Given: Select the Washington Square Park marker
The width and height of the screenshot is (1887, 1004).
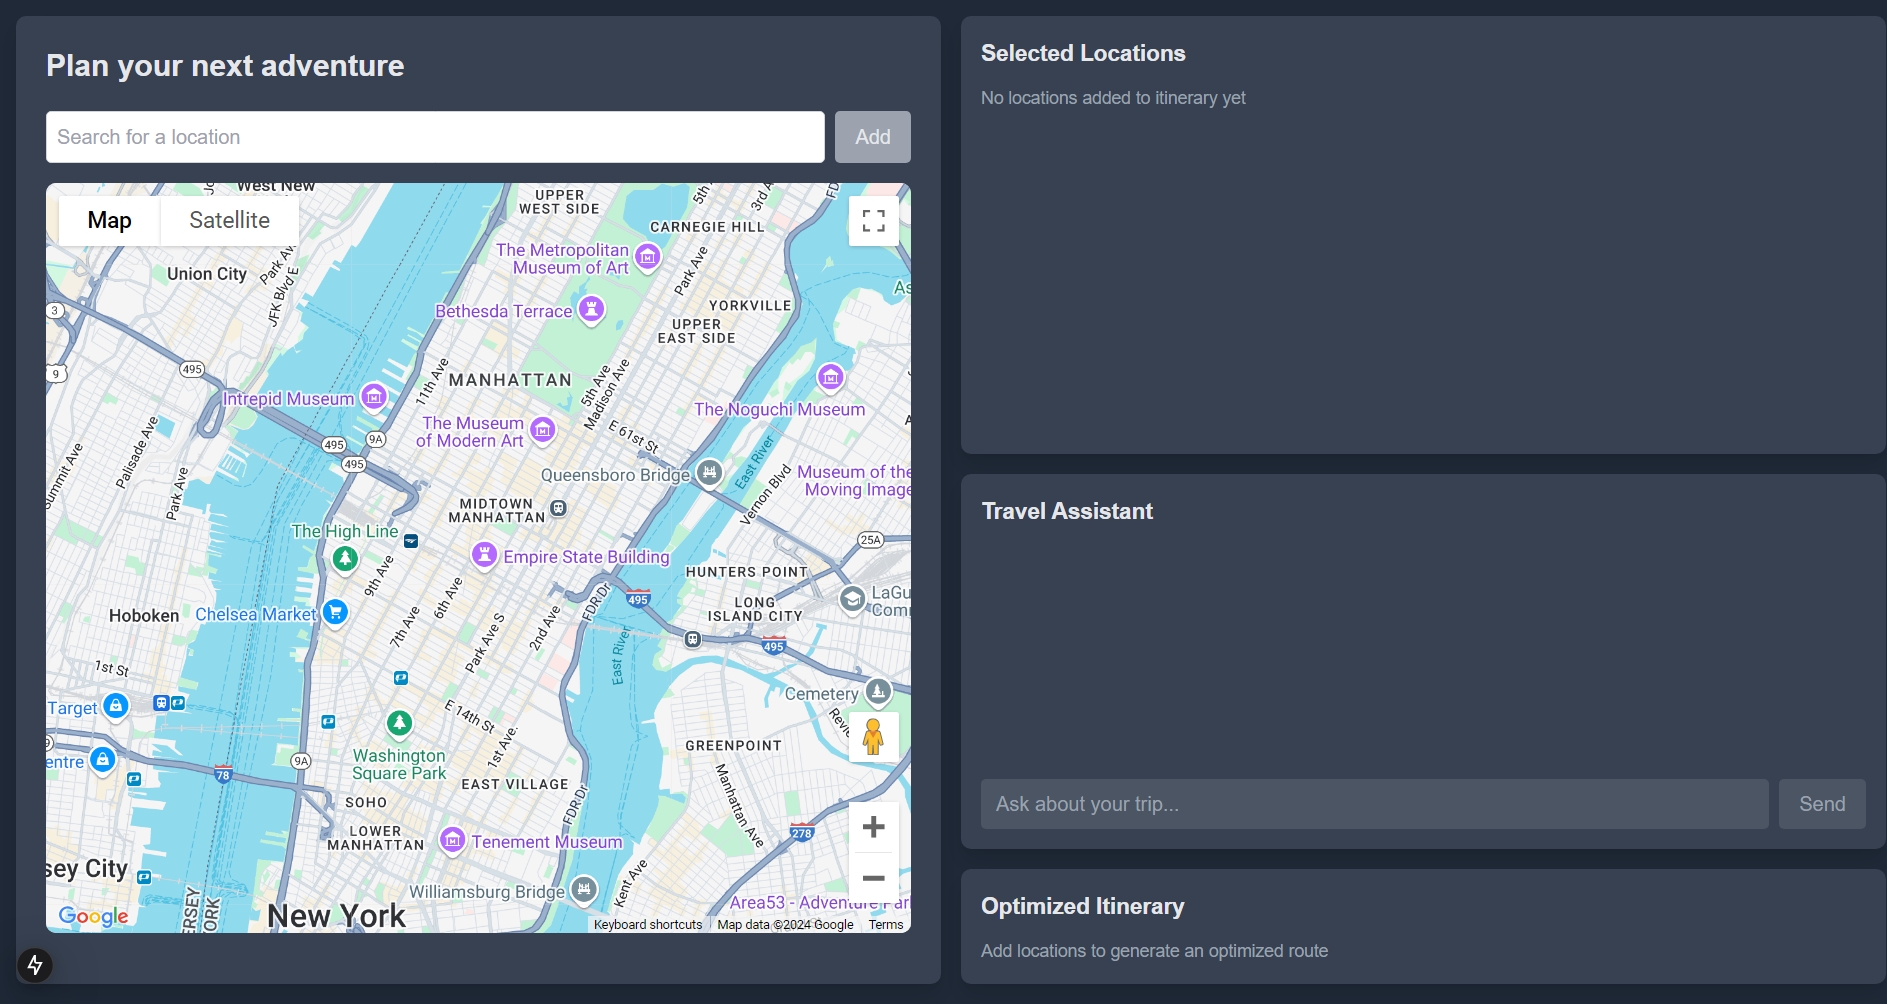Looking at the screenshot, I should (399, 722).
